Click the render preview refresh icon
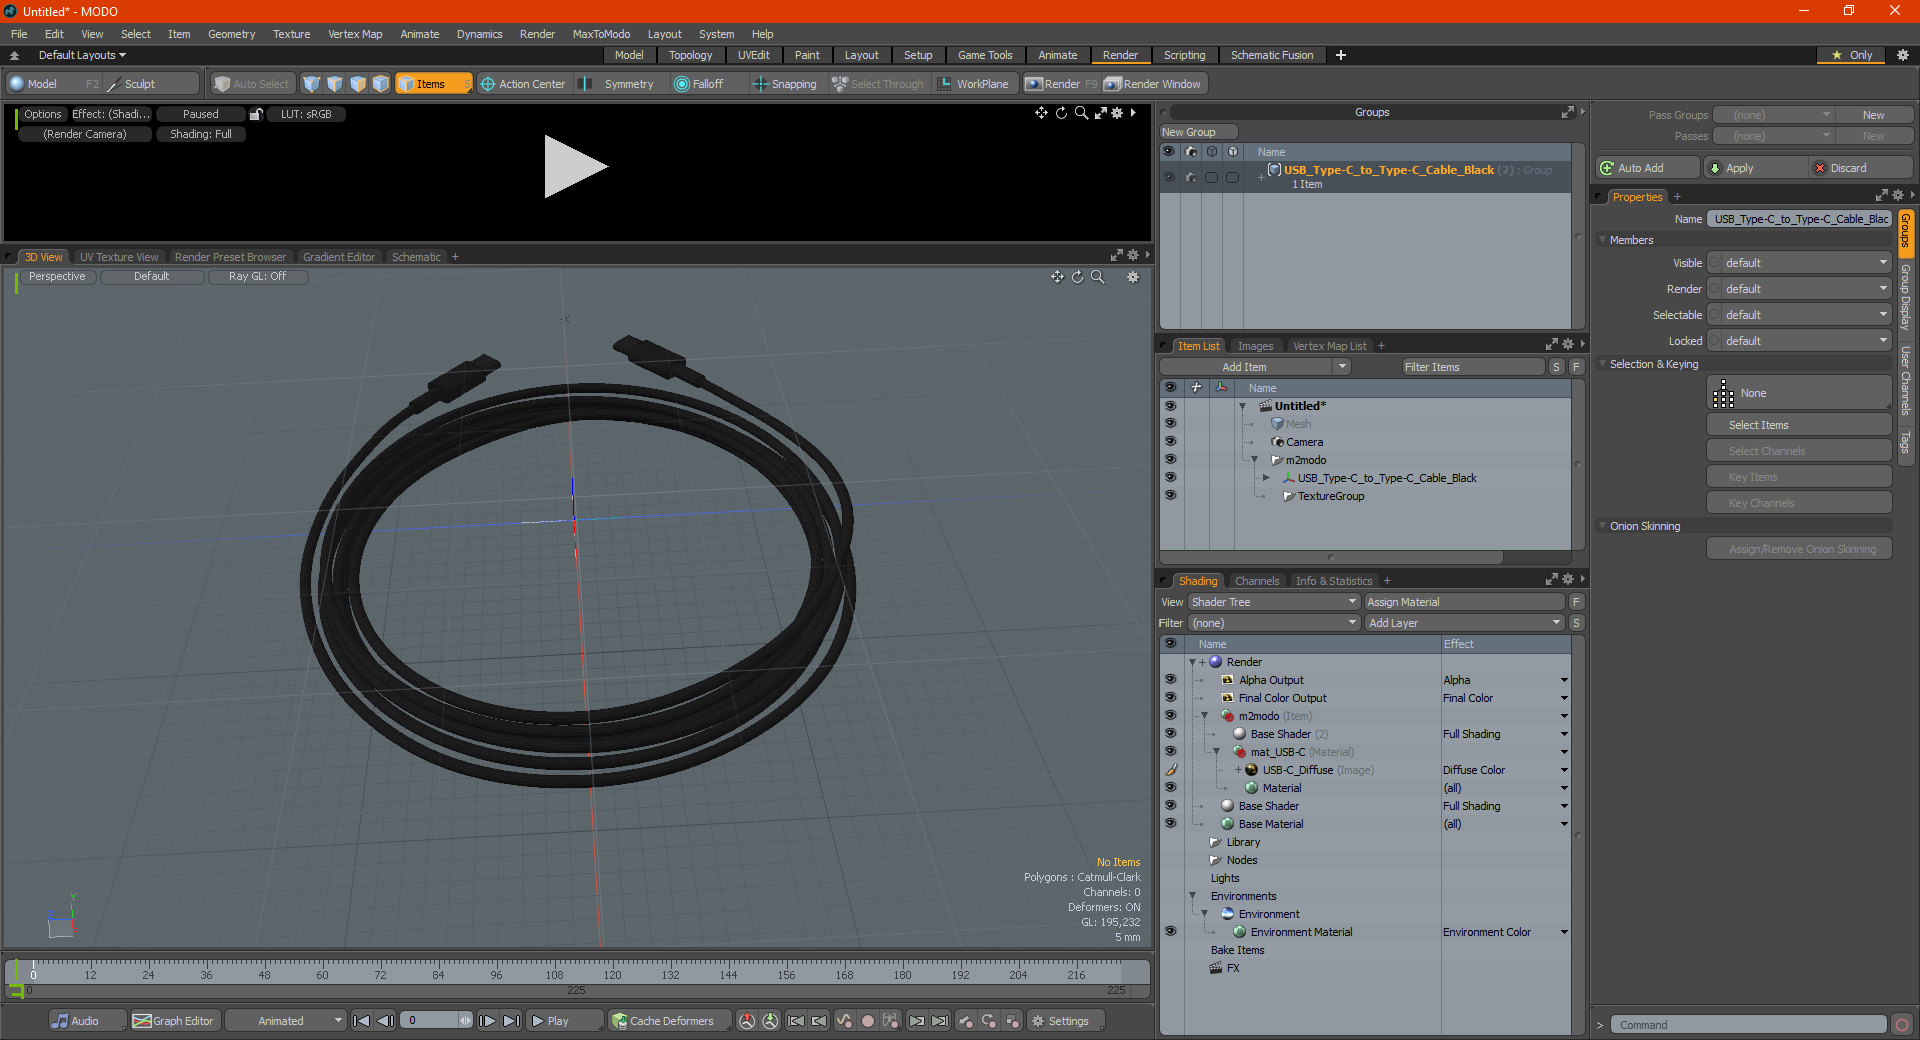1920x1040 pixels. click(x=1061, y=113)
